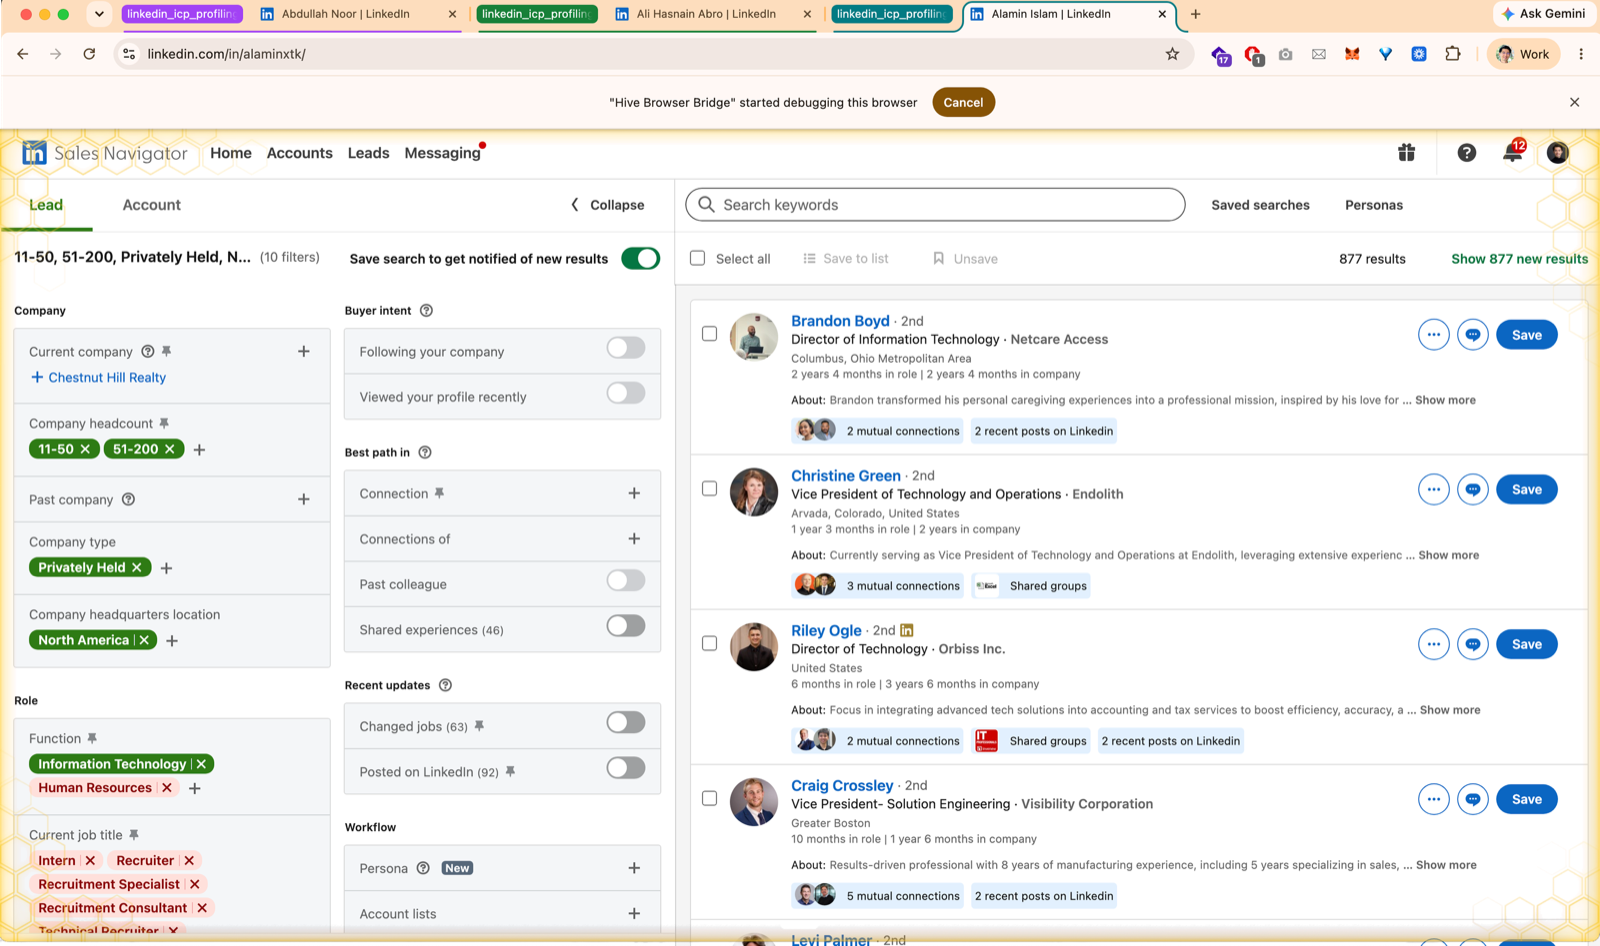Cancel Hive Browser Bridge debugging
1600x946 pixels.
(x=963, y=102)
